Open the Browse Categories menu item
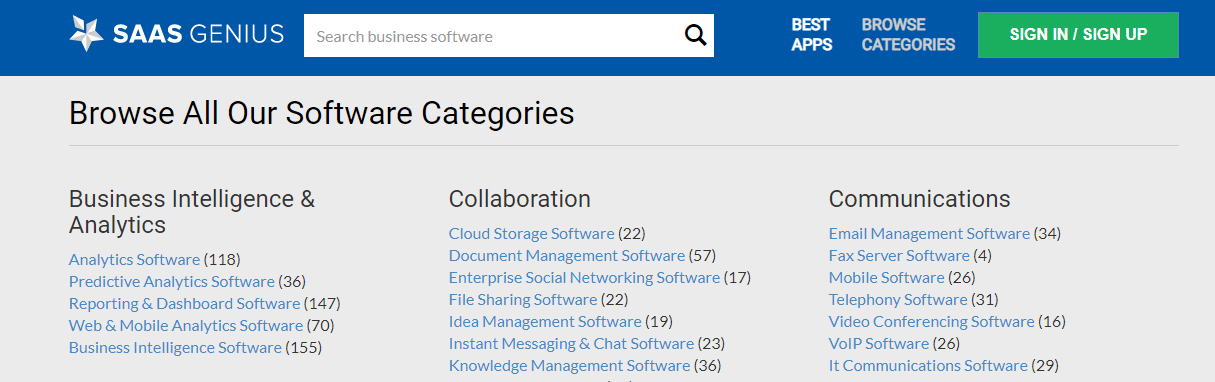 908,35
